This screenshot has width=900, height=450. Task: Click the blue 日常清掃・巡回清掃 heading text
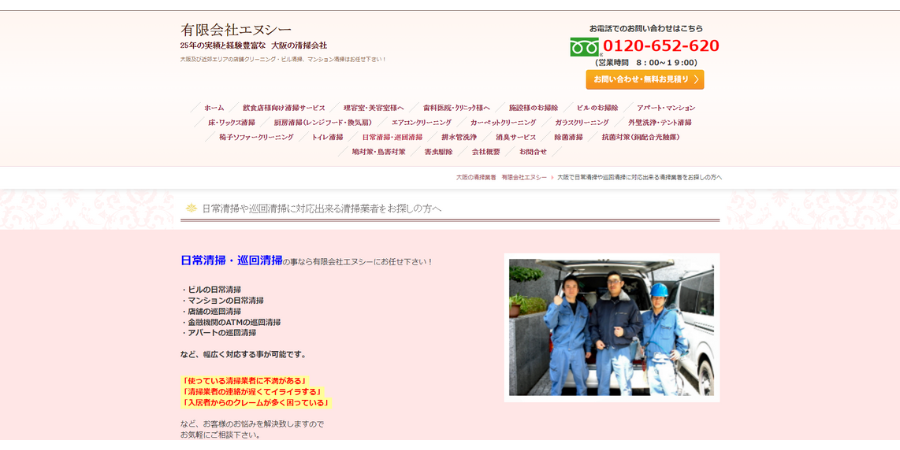click(x=231, y=261)
